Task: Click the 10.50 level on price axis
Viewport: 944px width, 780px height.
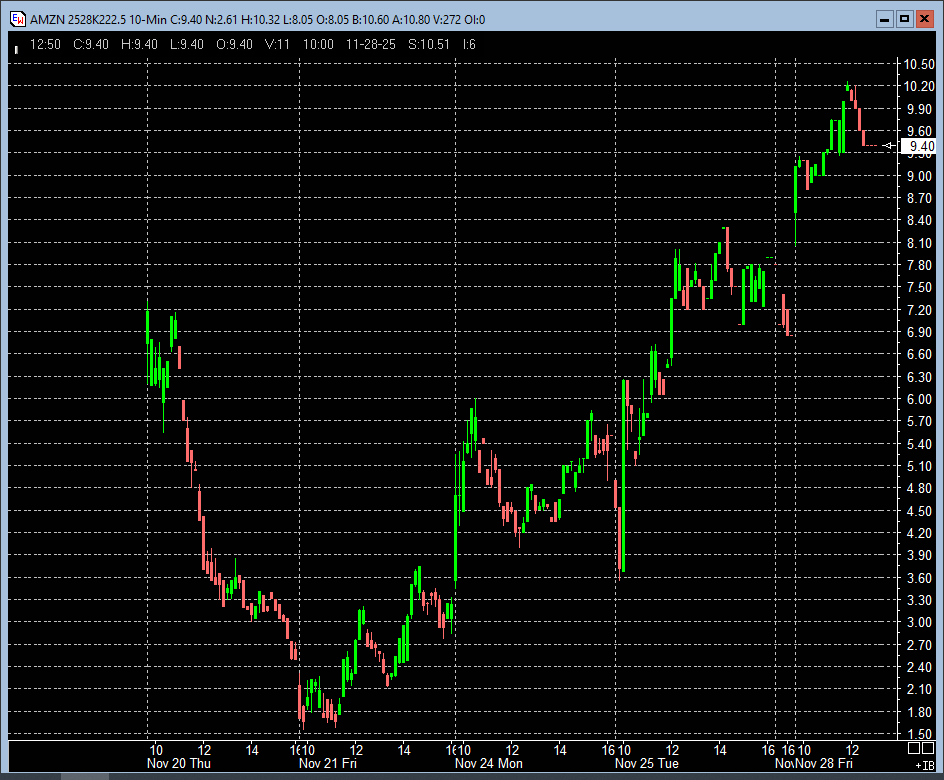Action: [919, 65]
